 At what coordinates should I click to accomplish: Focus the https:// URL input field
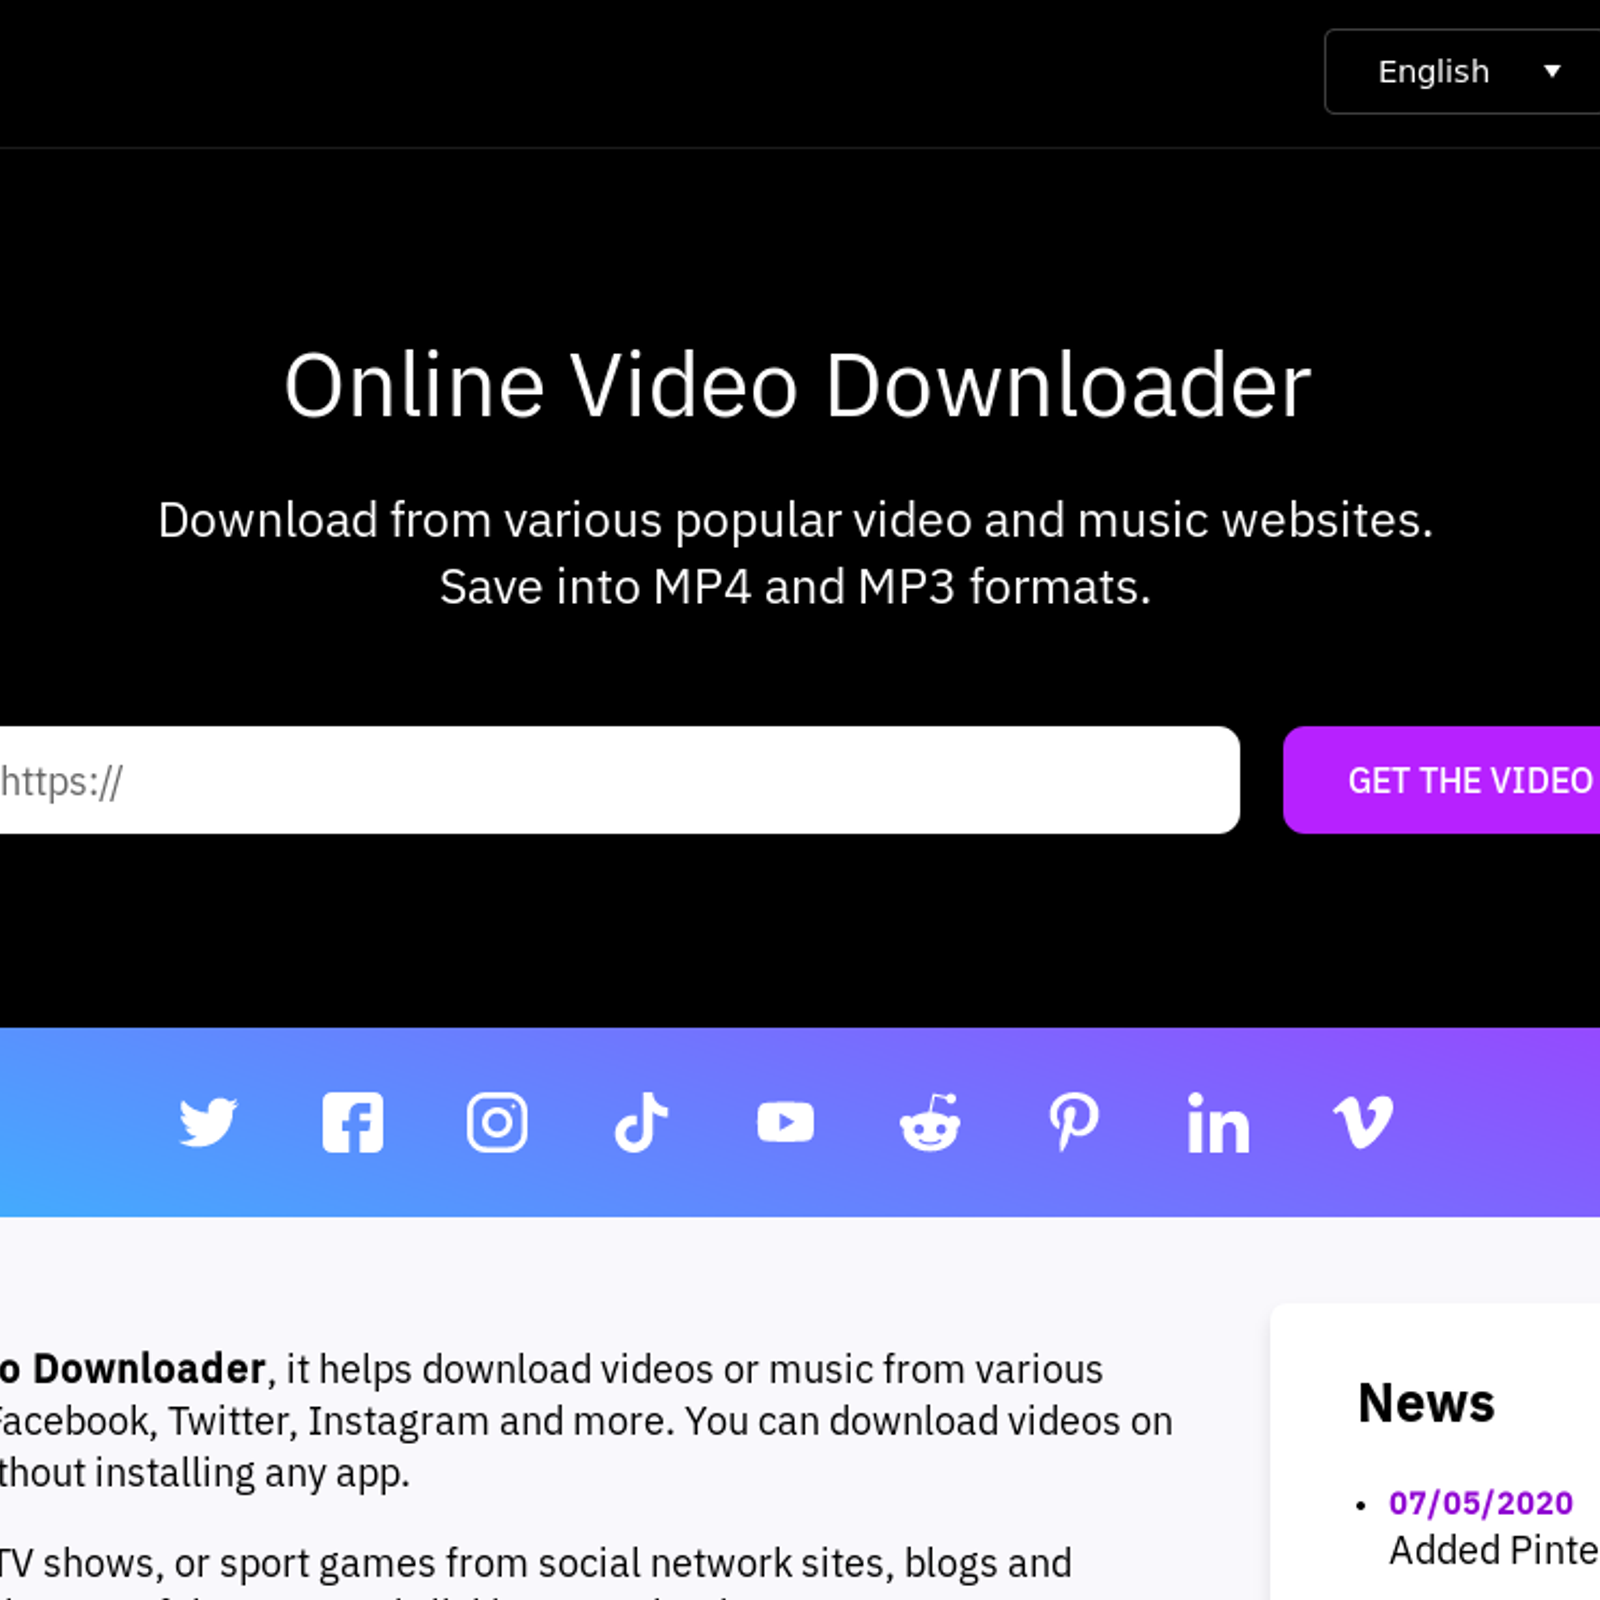point(620,781)
